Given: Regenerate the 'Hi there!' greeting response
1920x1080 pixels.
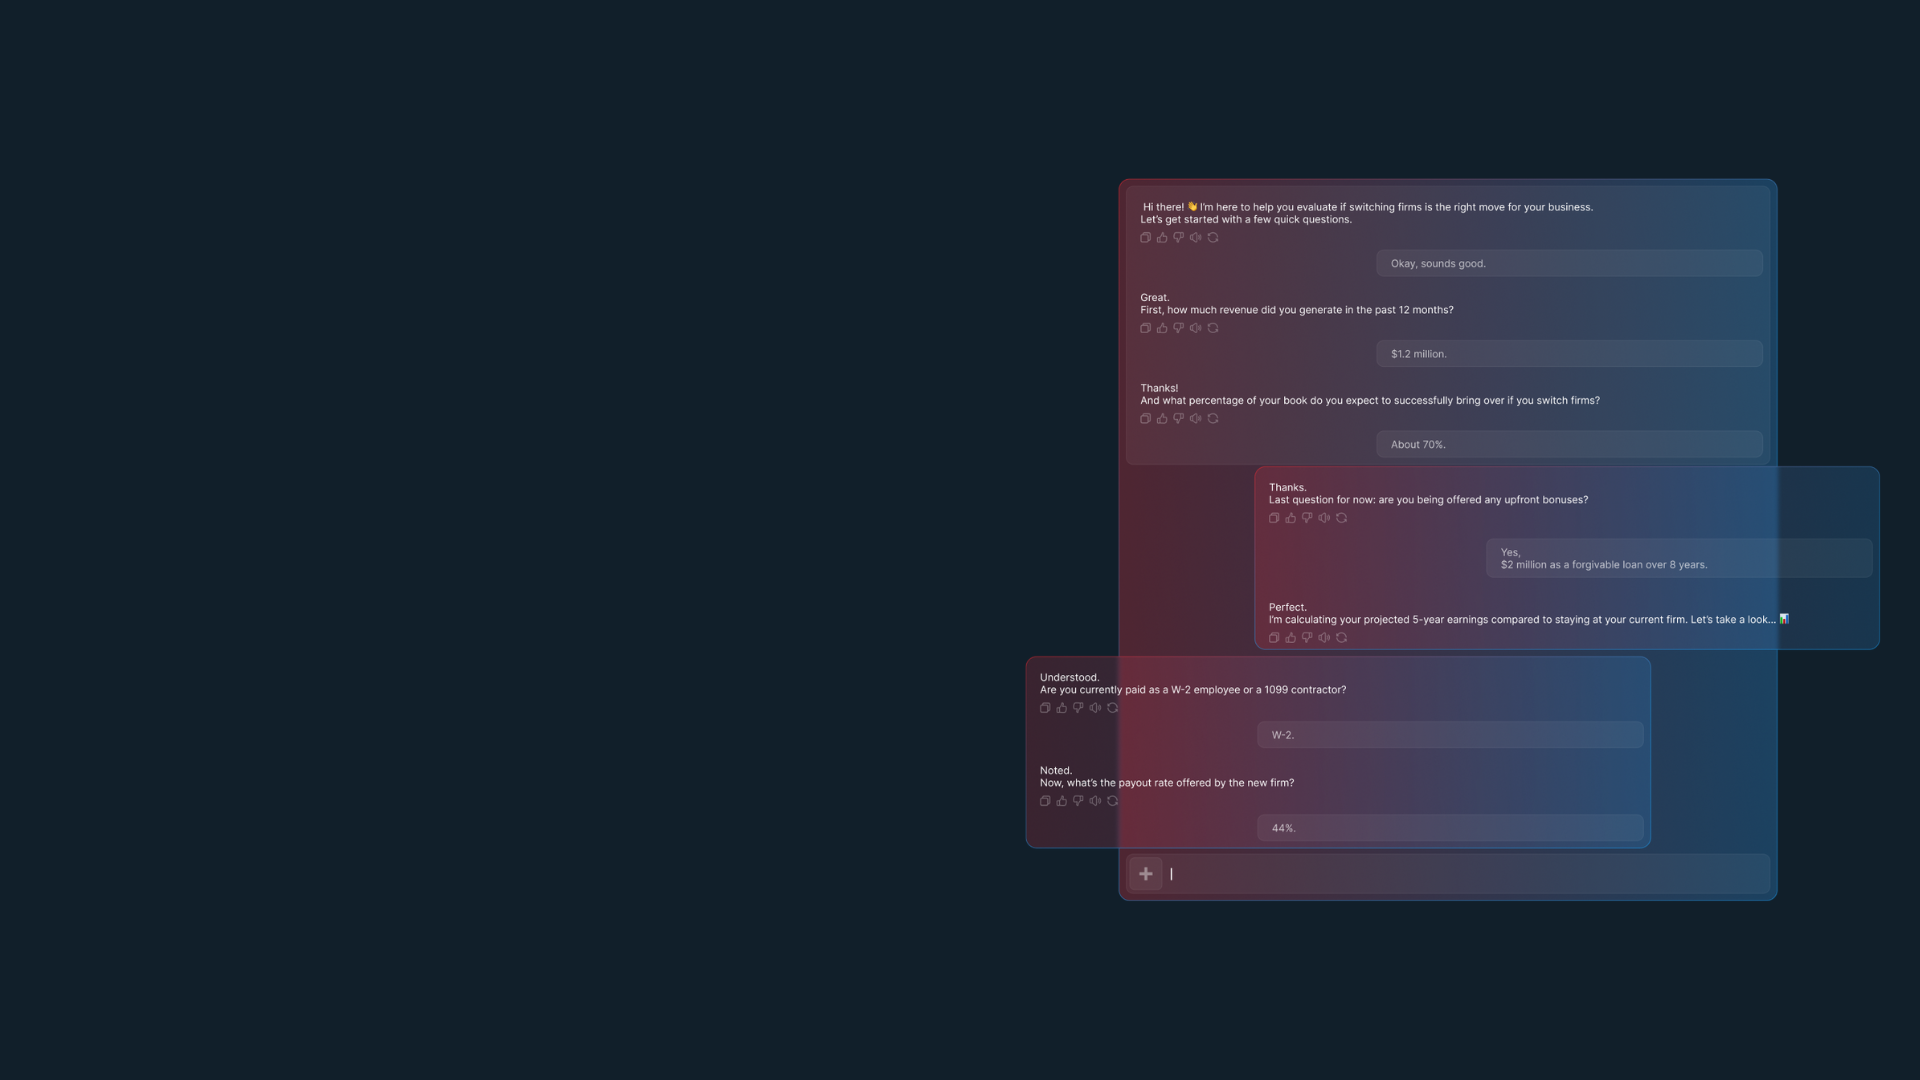Looking at the screenshot, I should pyautogui.click(x=1213, y=238).
